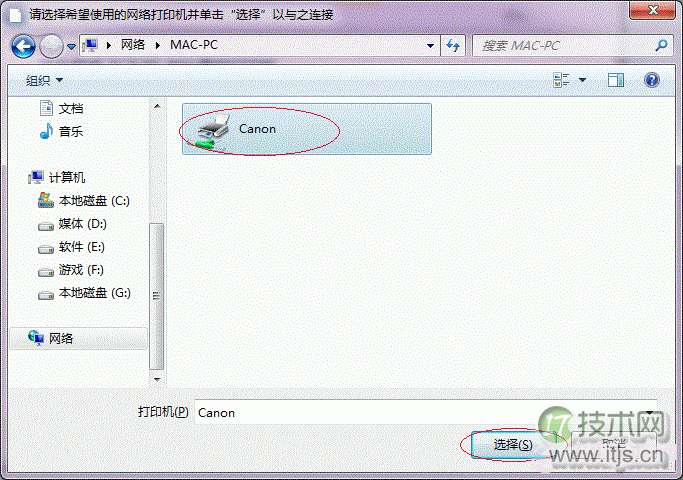Select 本地磁盘 (C:) in sidebar
The height and width of the screenshot is (480, 683).
click(x=84, y=201)
